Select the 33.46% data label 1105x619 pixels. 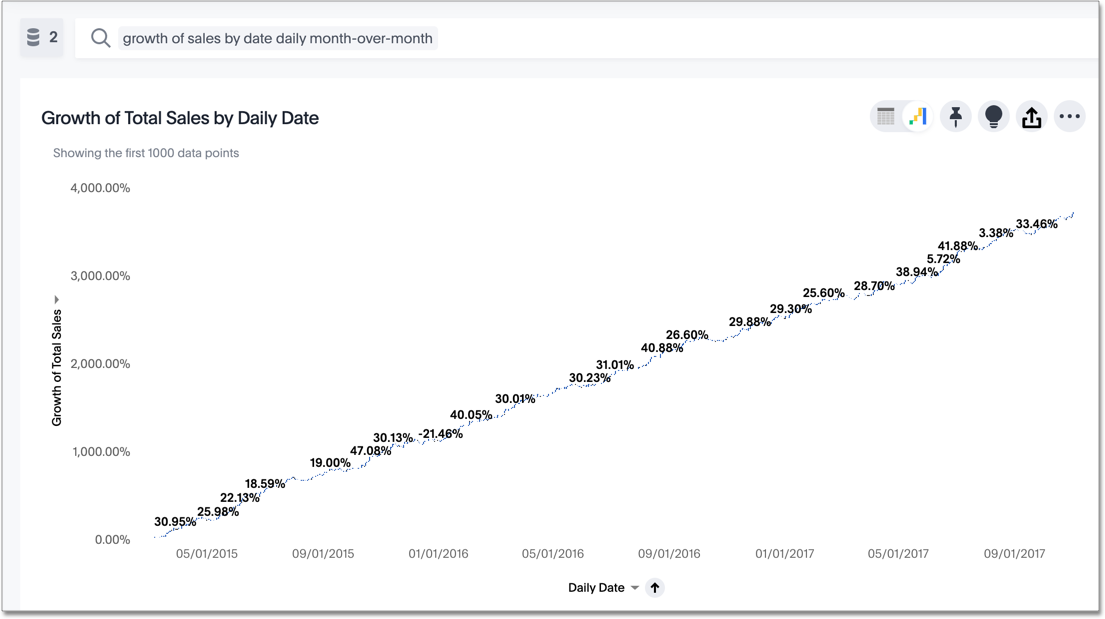click(x=1037, y=225)
